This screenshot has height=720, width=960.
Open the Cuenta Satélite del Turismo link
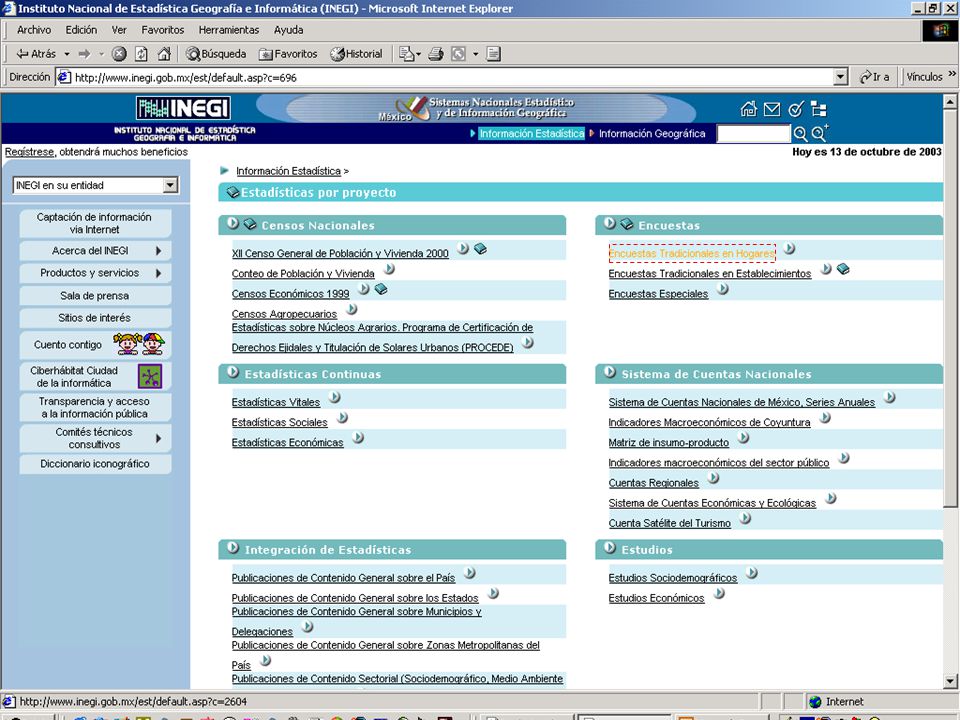pyautogui.click(x=669, y=523)
